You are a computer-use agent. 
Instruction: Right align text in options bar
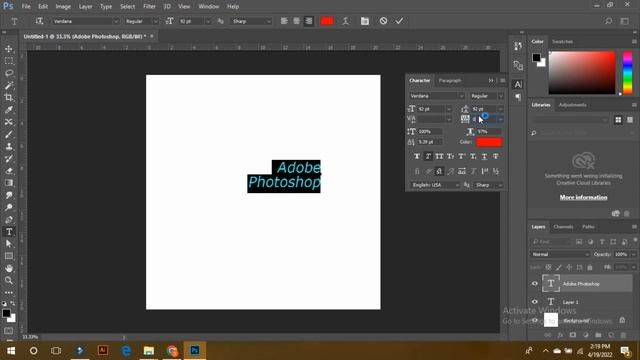click(x=309, y=21)
